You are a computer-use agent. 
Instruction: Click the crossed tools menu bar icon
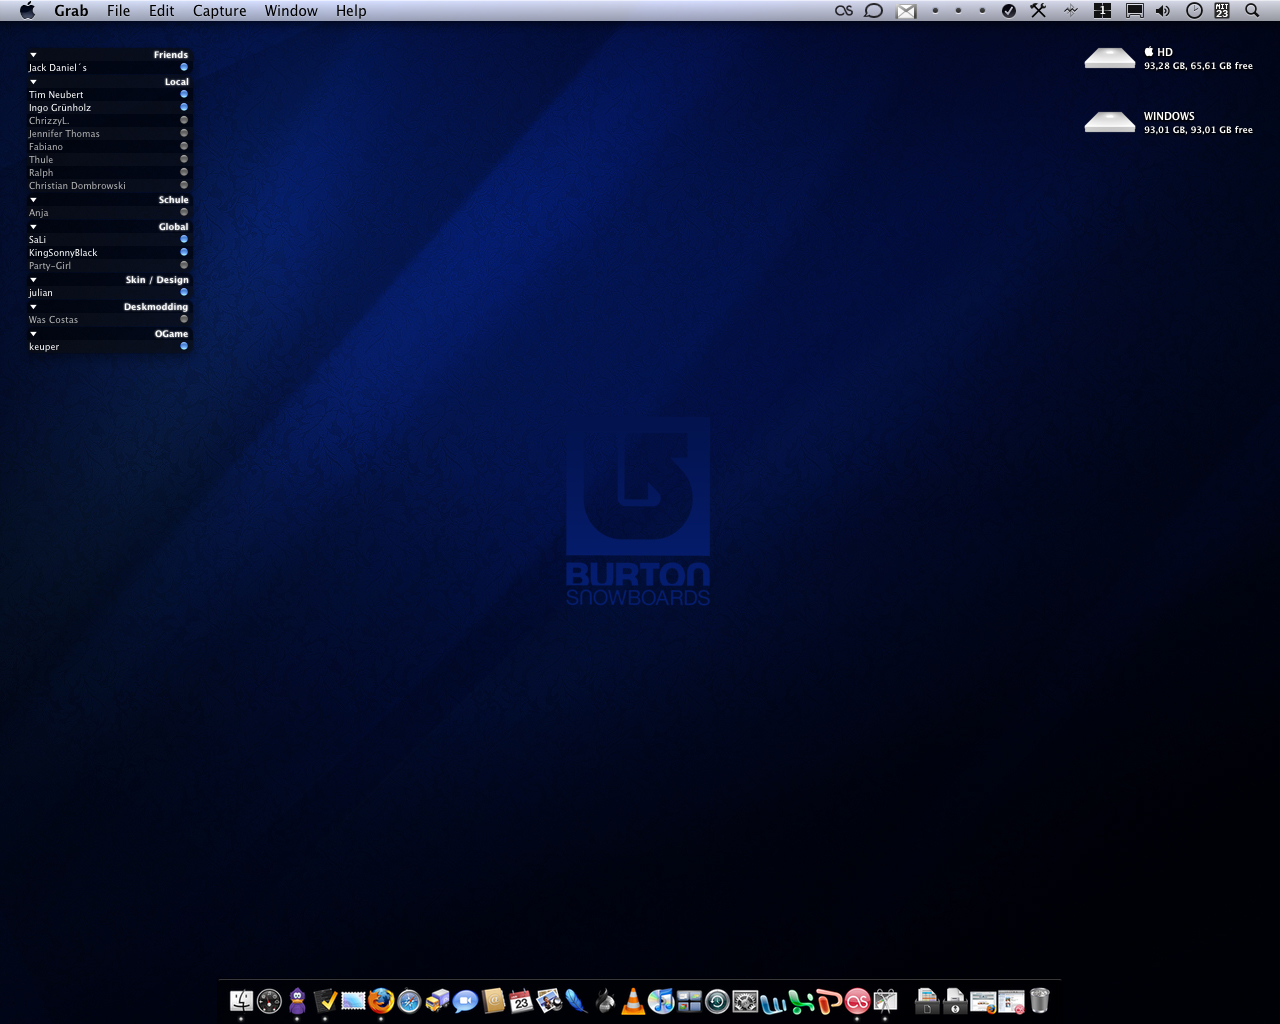click(1038, 11)
